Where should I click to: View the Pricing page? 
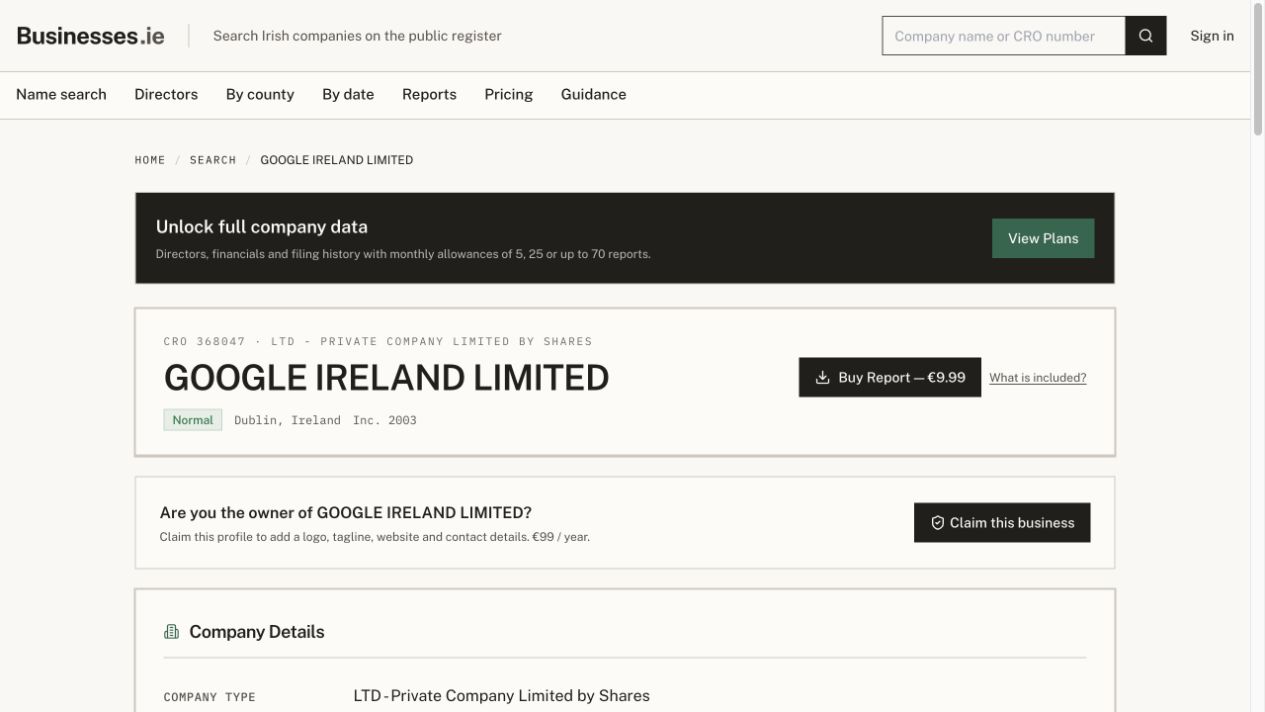pos(508,94)
